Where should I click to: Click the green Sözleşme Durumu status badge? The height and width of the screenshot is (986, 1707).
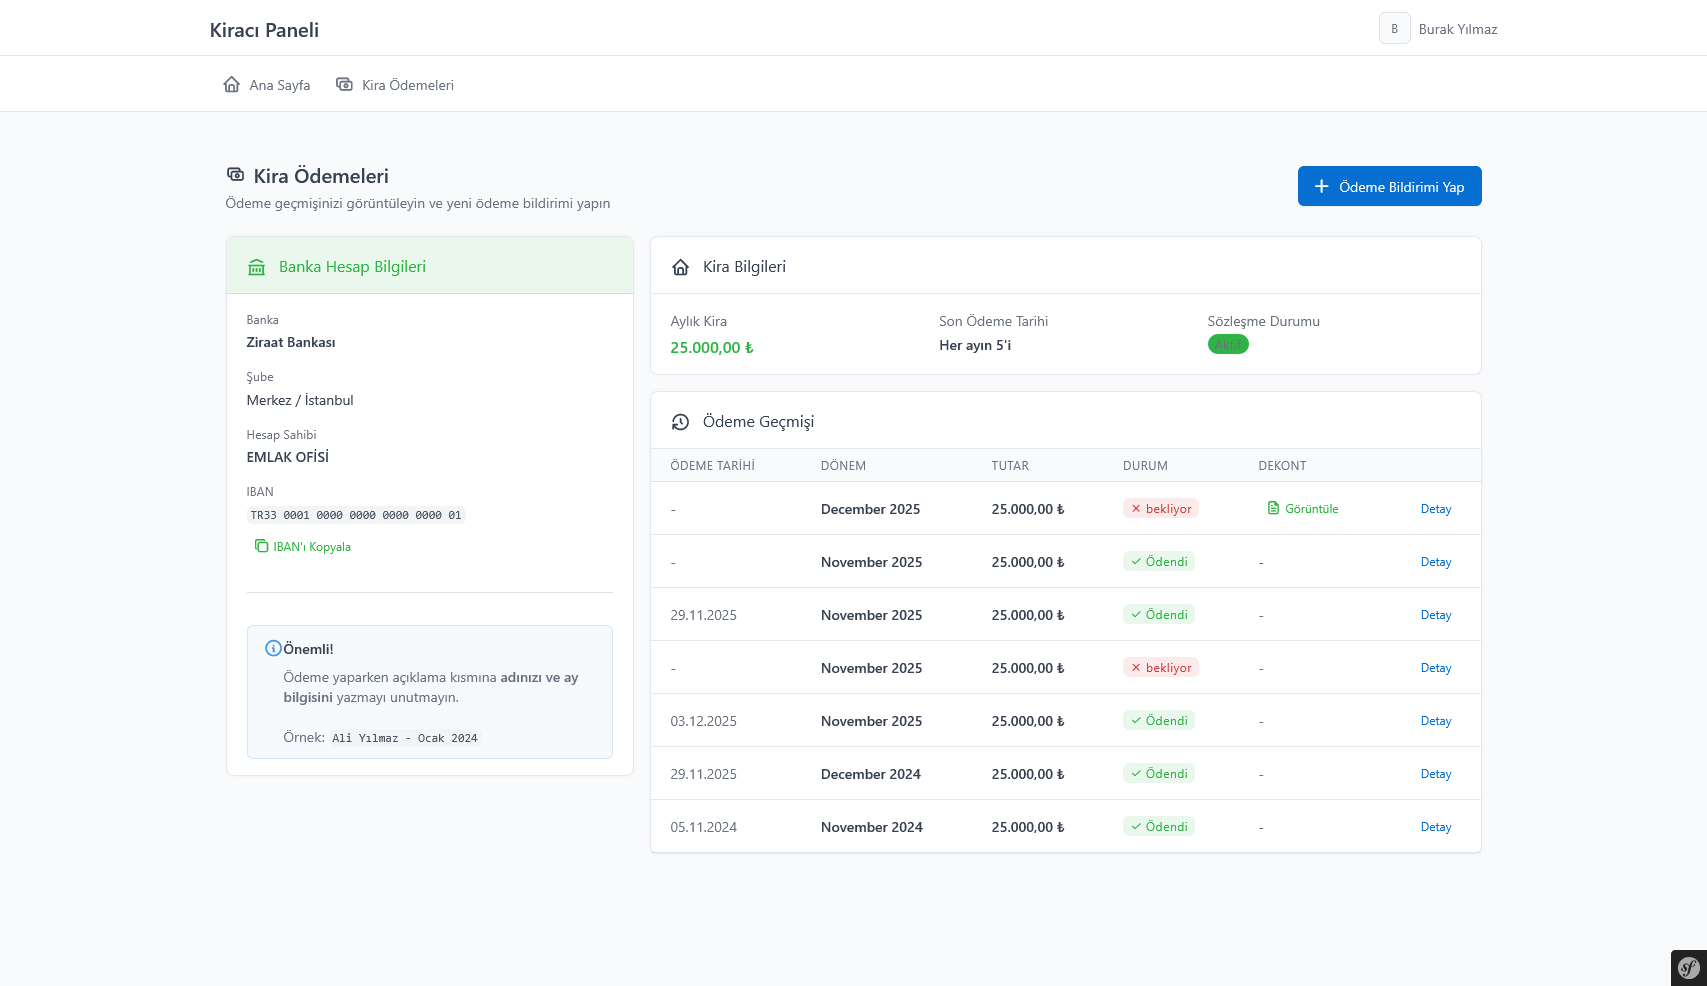click(1227, 345)
